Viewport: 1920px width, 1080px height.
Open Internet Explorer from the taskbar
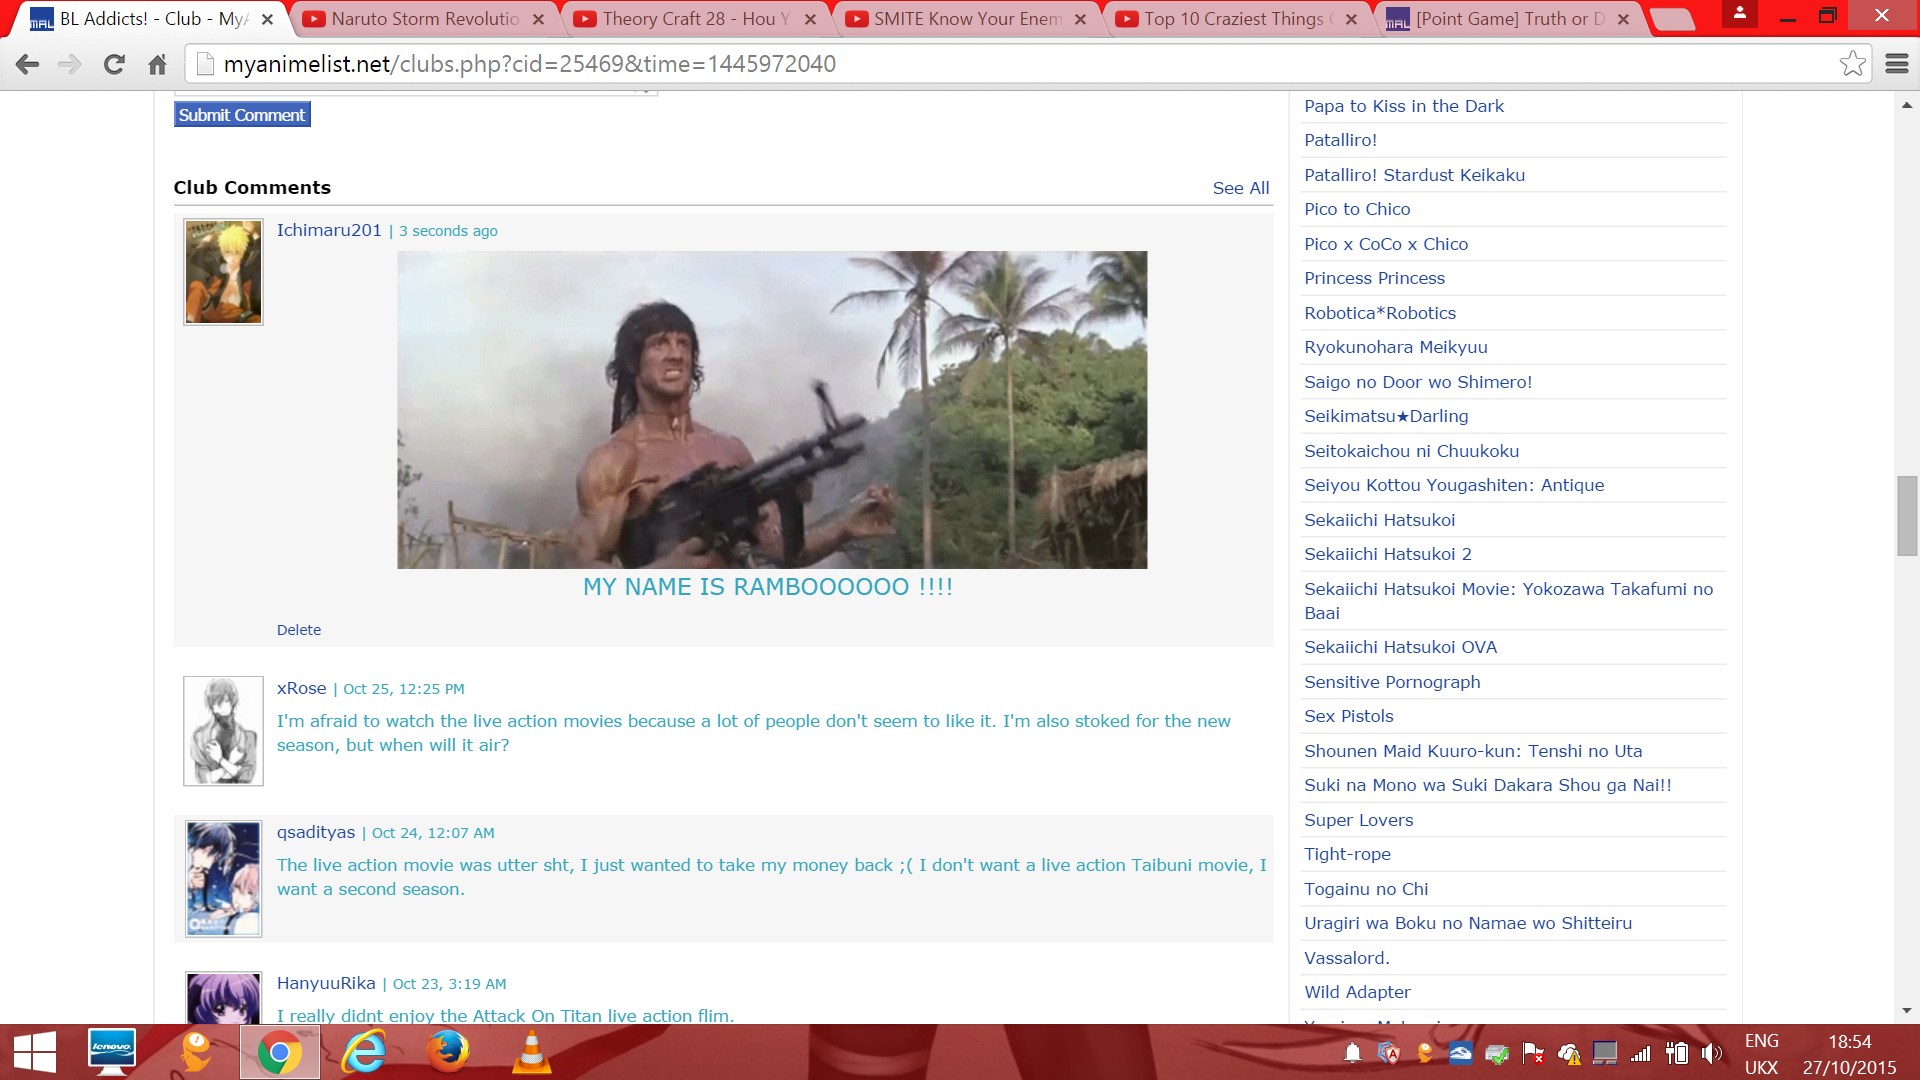point(364,1052)
